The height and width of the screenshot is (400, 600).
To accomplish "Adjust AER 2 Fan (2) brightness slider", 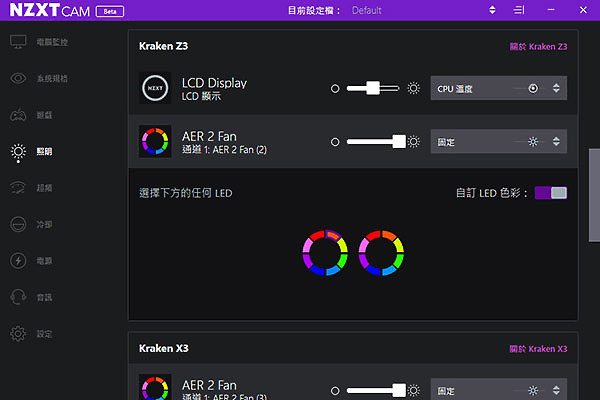I will [376, 142].
